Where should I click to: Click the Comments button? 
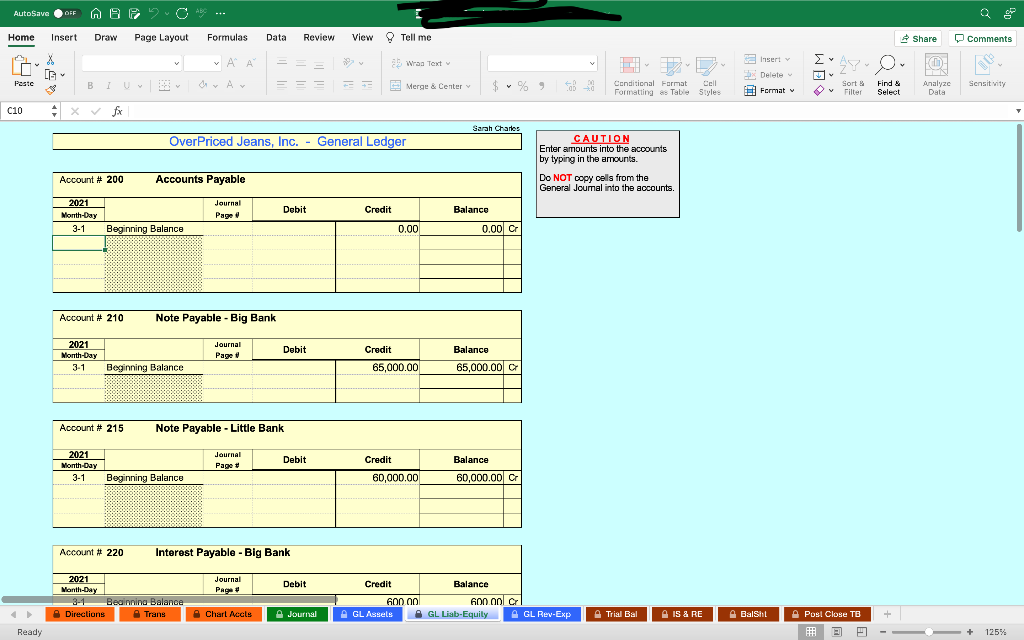click(982, 37)
